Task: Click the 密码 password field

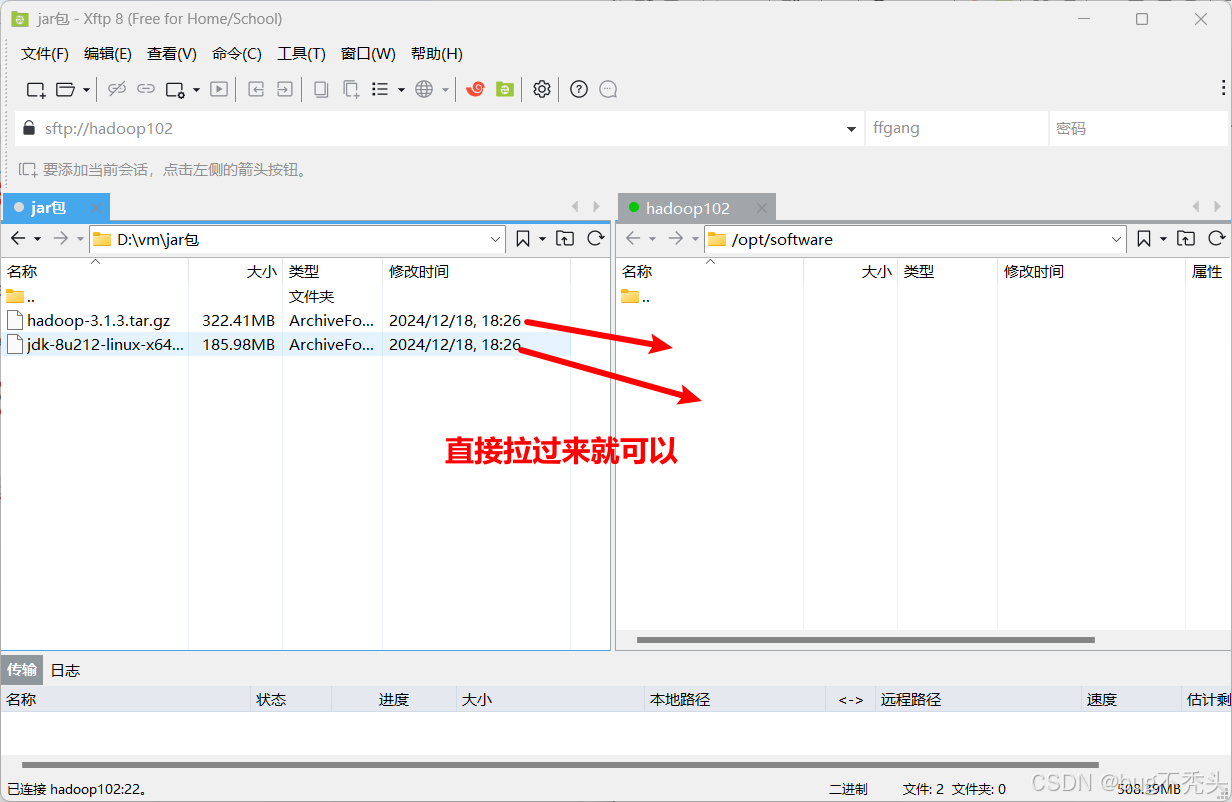Action: click(1139, 129)
